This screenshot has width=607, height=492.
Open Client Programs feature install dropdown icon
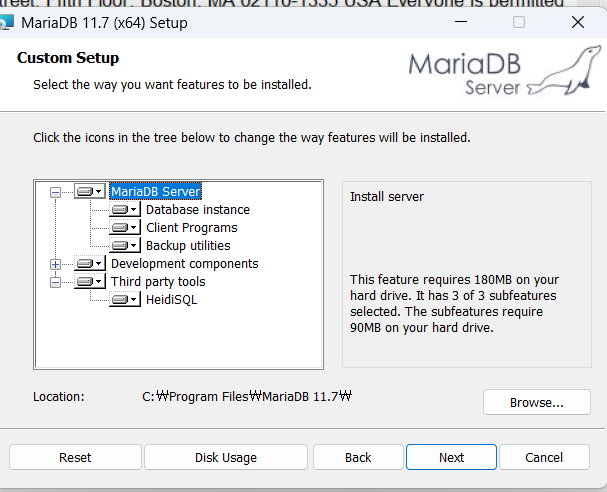click(125, 228)
